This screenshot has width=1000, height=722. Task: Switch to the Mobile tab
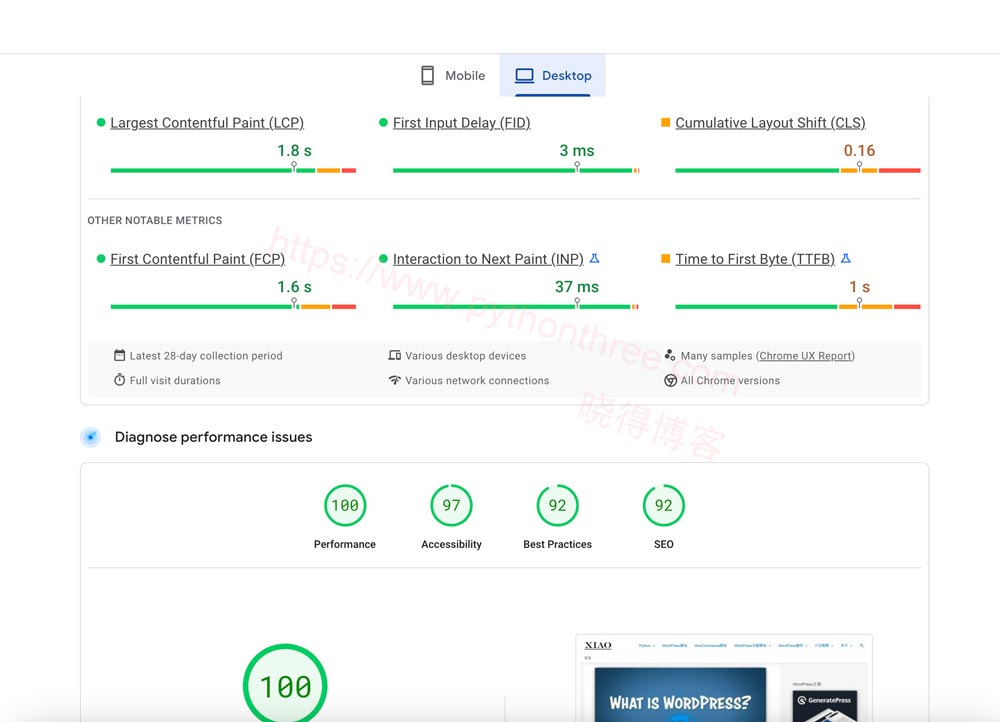tap(452, 76)
